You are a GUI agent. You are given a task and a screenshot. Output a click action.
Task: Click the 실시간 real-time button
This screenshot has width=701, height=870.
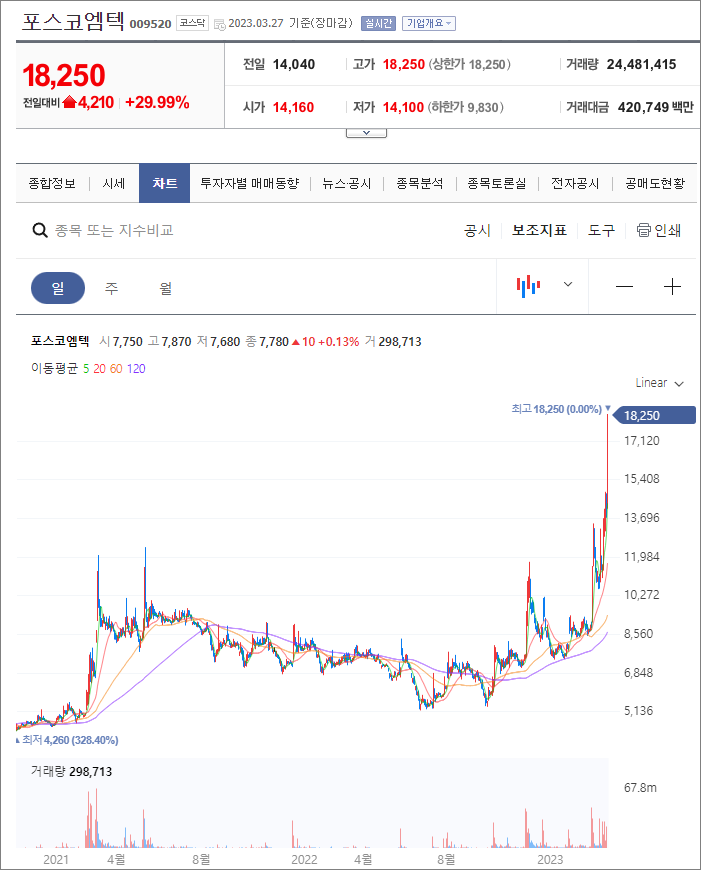tap(378, 23)
